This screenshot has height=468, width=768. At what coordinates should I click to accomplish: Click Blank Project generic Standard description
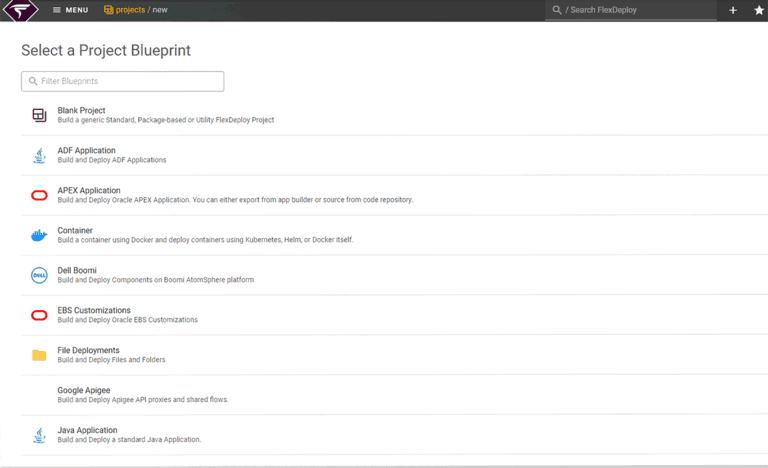click(x=166, y=120)
